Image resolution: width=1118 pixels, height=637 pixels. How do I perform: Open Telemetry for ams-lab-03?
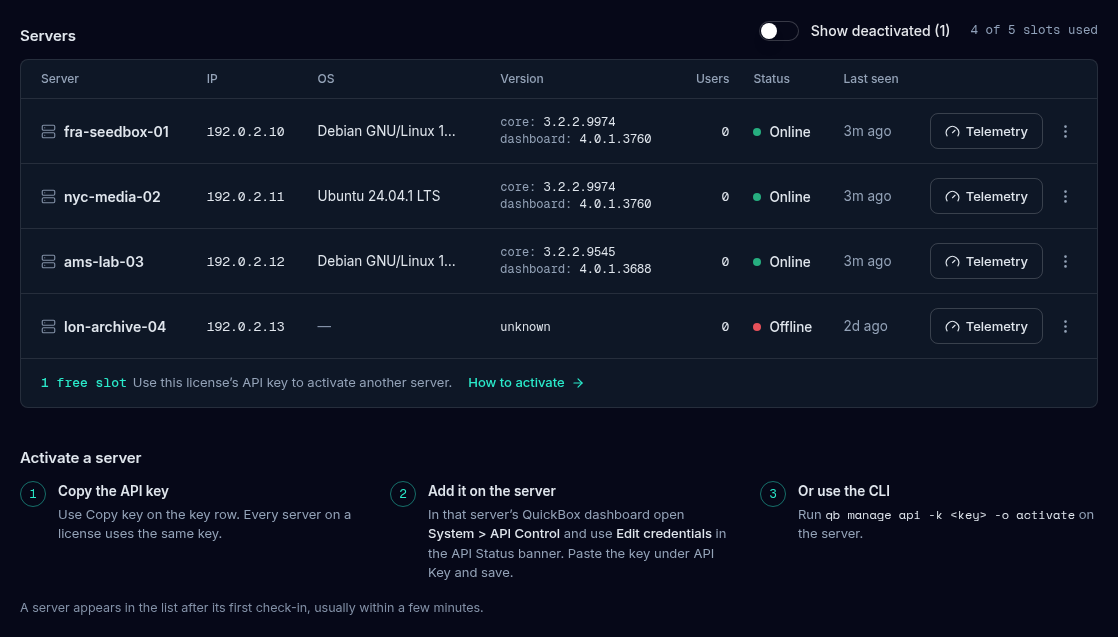pos(986,261)
